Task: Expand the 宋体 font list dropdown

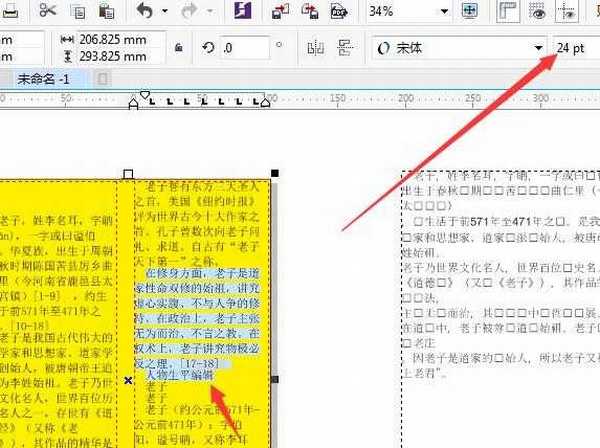Action: [537, 47]
